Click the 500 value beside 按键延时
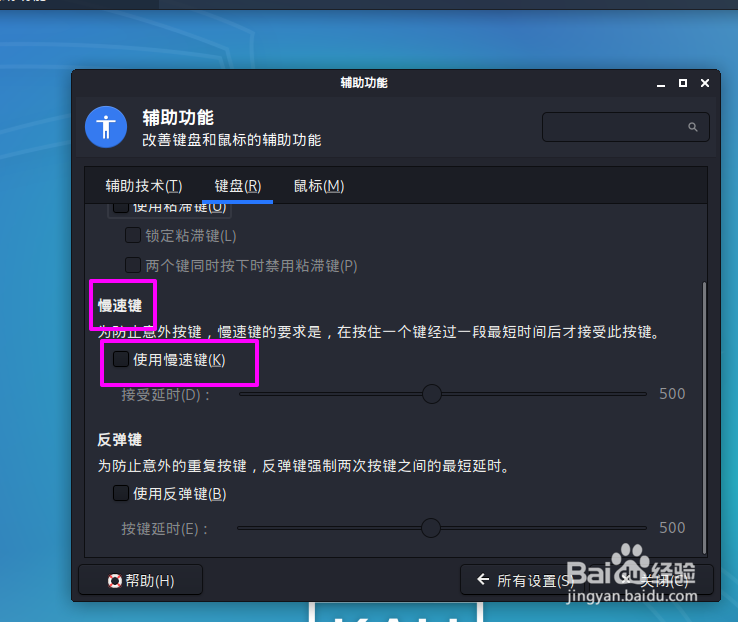 (672, 528)
